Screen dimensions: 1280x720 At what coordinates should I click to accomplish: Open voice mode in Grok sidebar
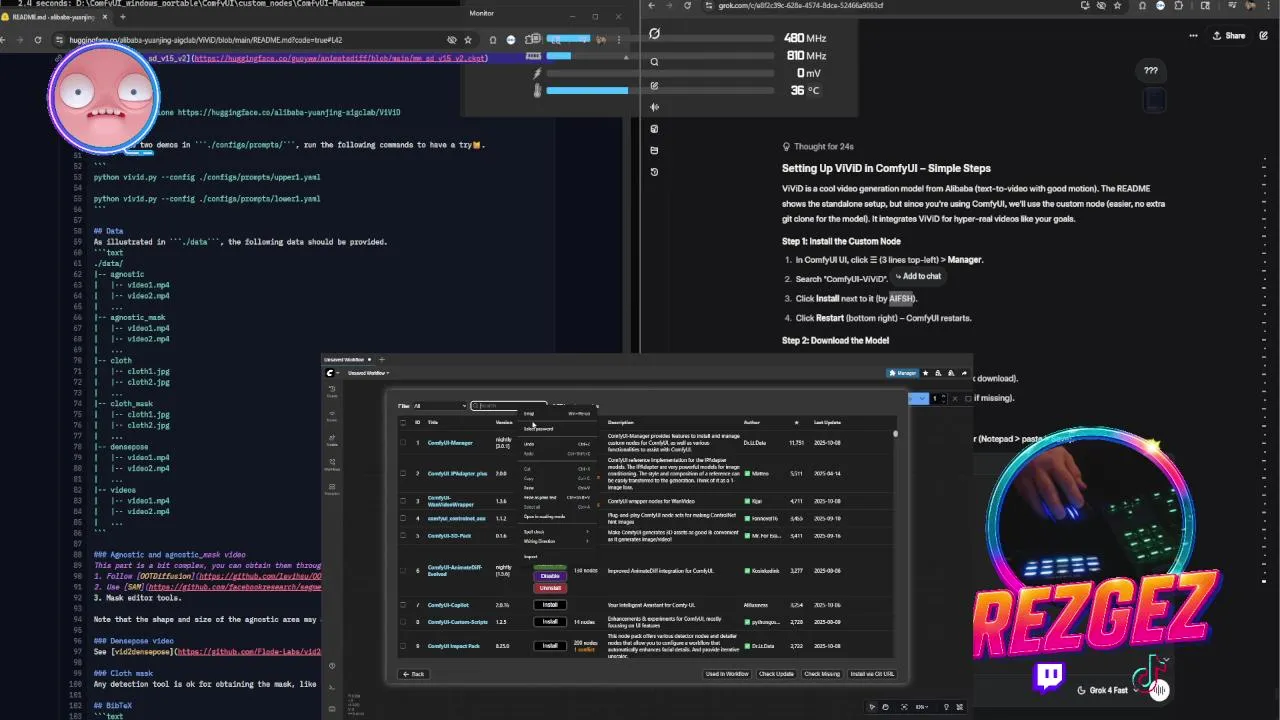coord(654,107)
